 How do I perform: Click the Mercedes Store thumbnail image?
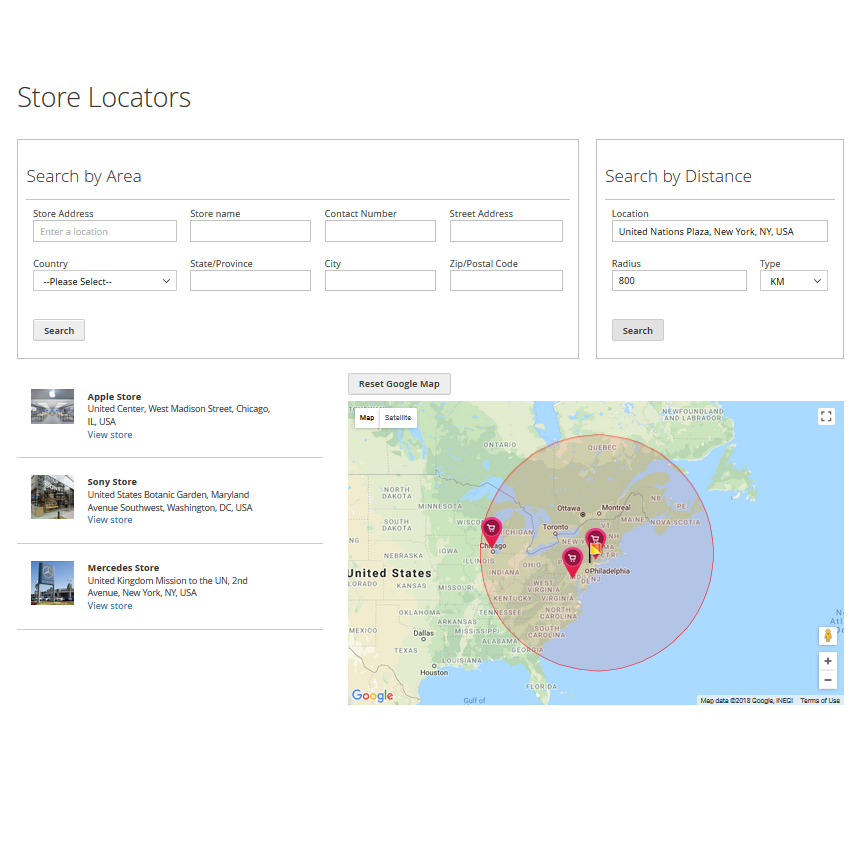(52, 582)
